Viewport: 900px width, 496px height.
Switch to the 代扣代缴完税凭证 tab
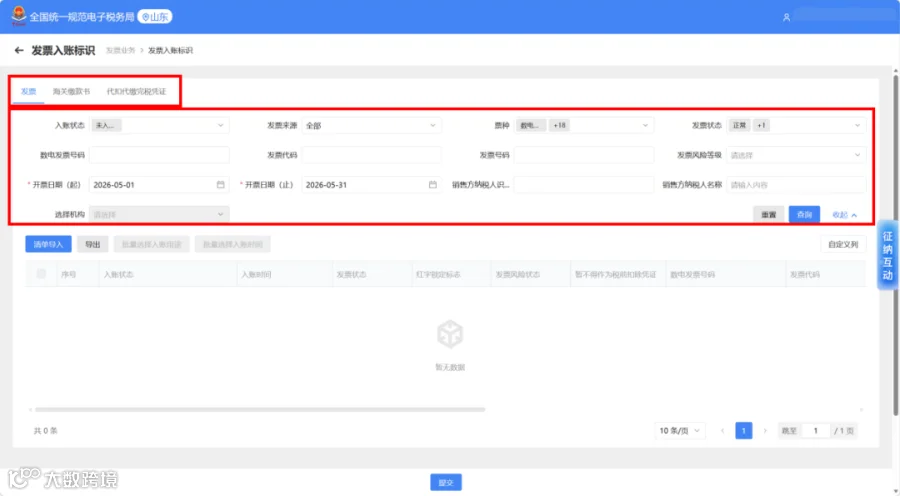coord(137,91)
